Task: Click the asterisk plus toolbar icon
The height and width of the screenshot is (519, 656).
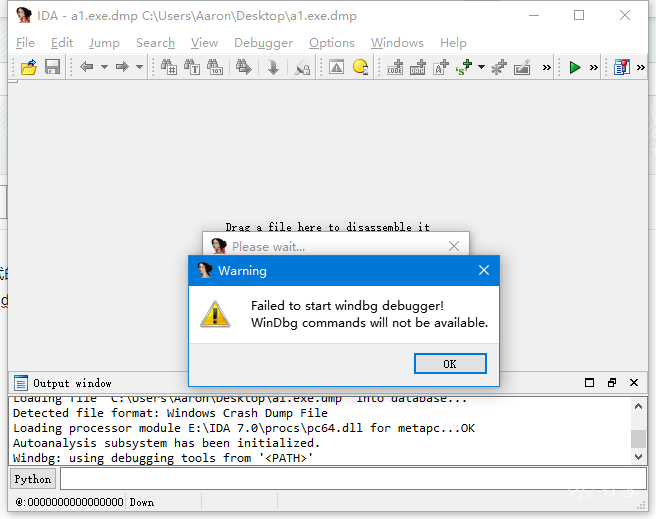Action: coord(499,67)
